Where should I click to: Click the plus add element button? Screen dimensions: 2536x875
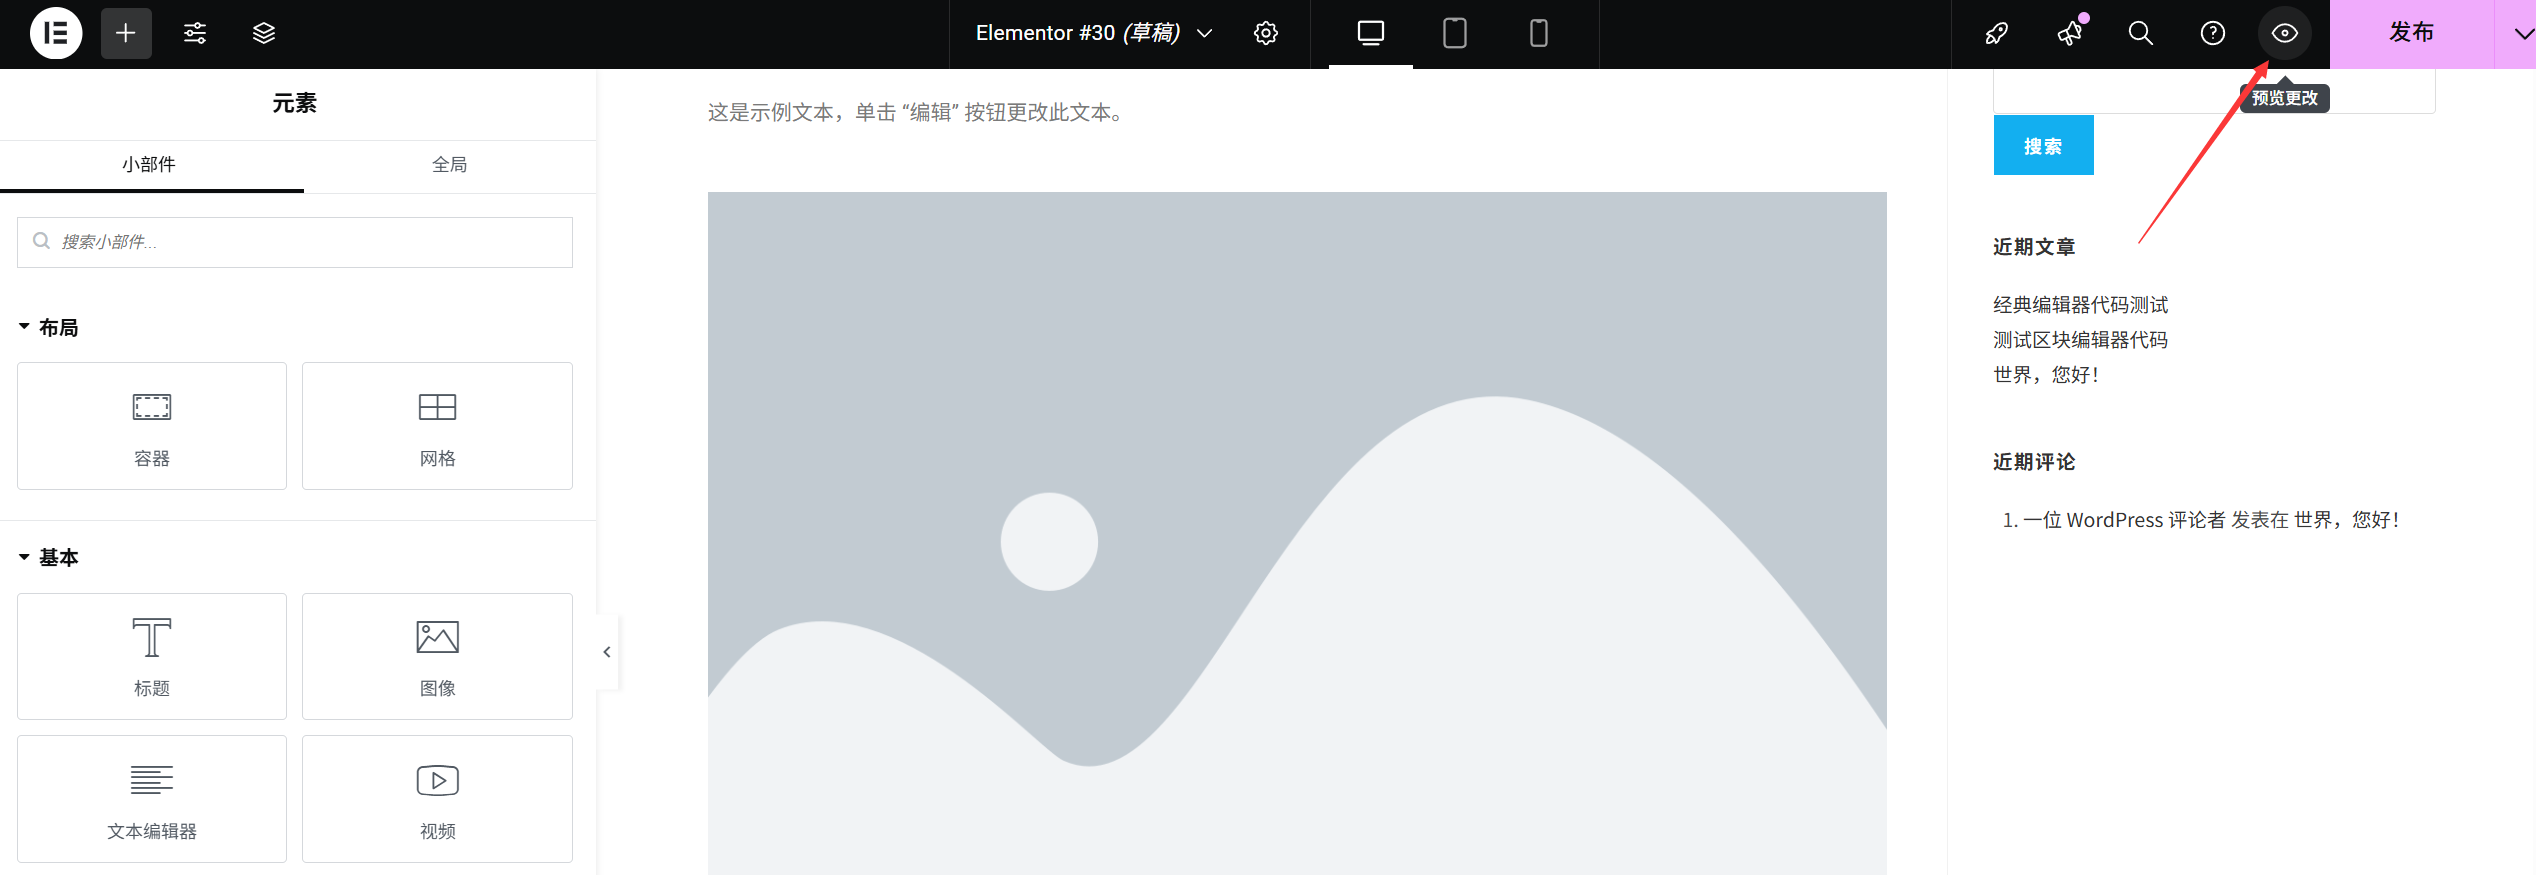pyautogui.click(x=126, y=33)
